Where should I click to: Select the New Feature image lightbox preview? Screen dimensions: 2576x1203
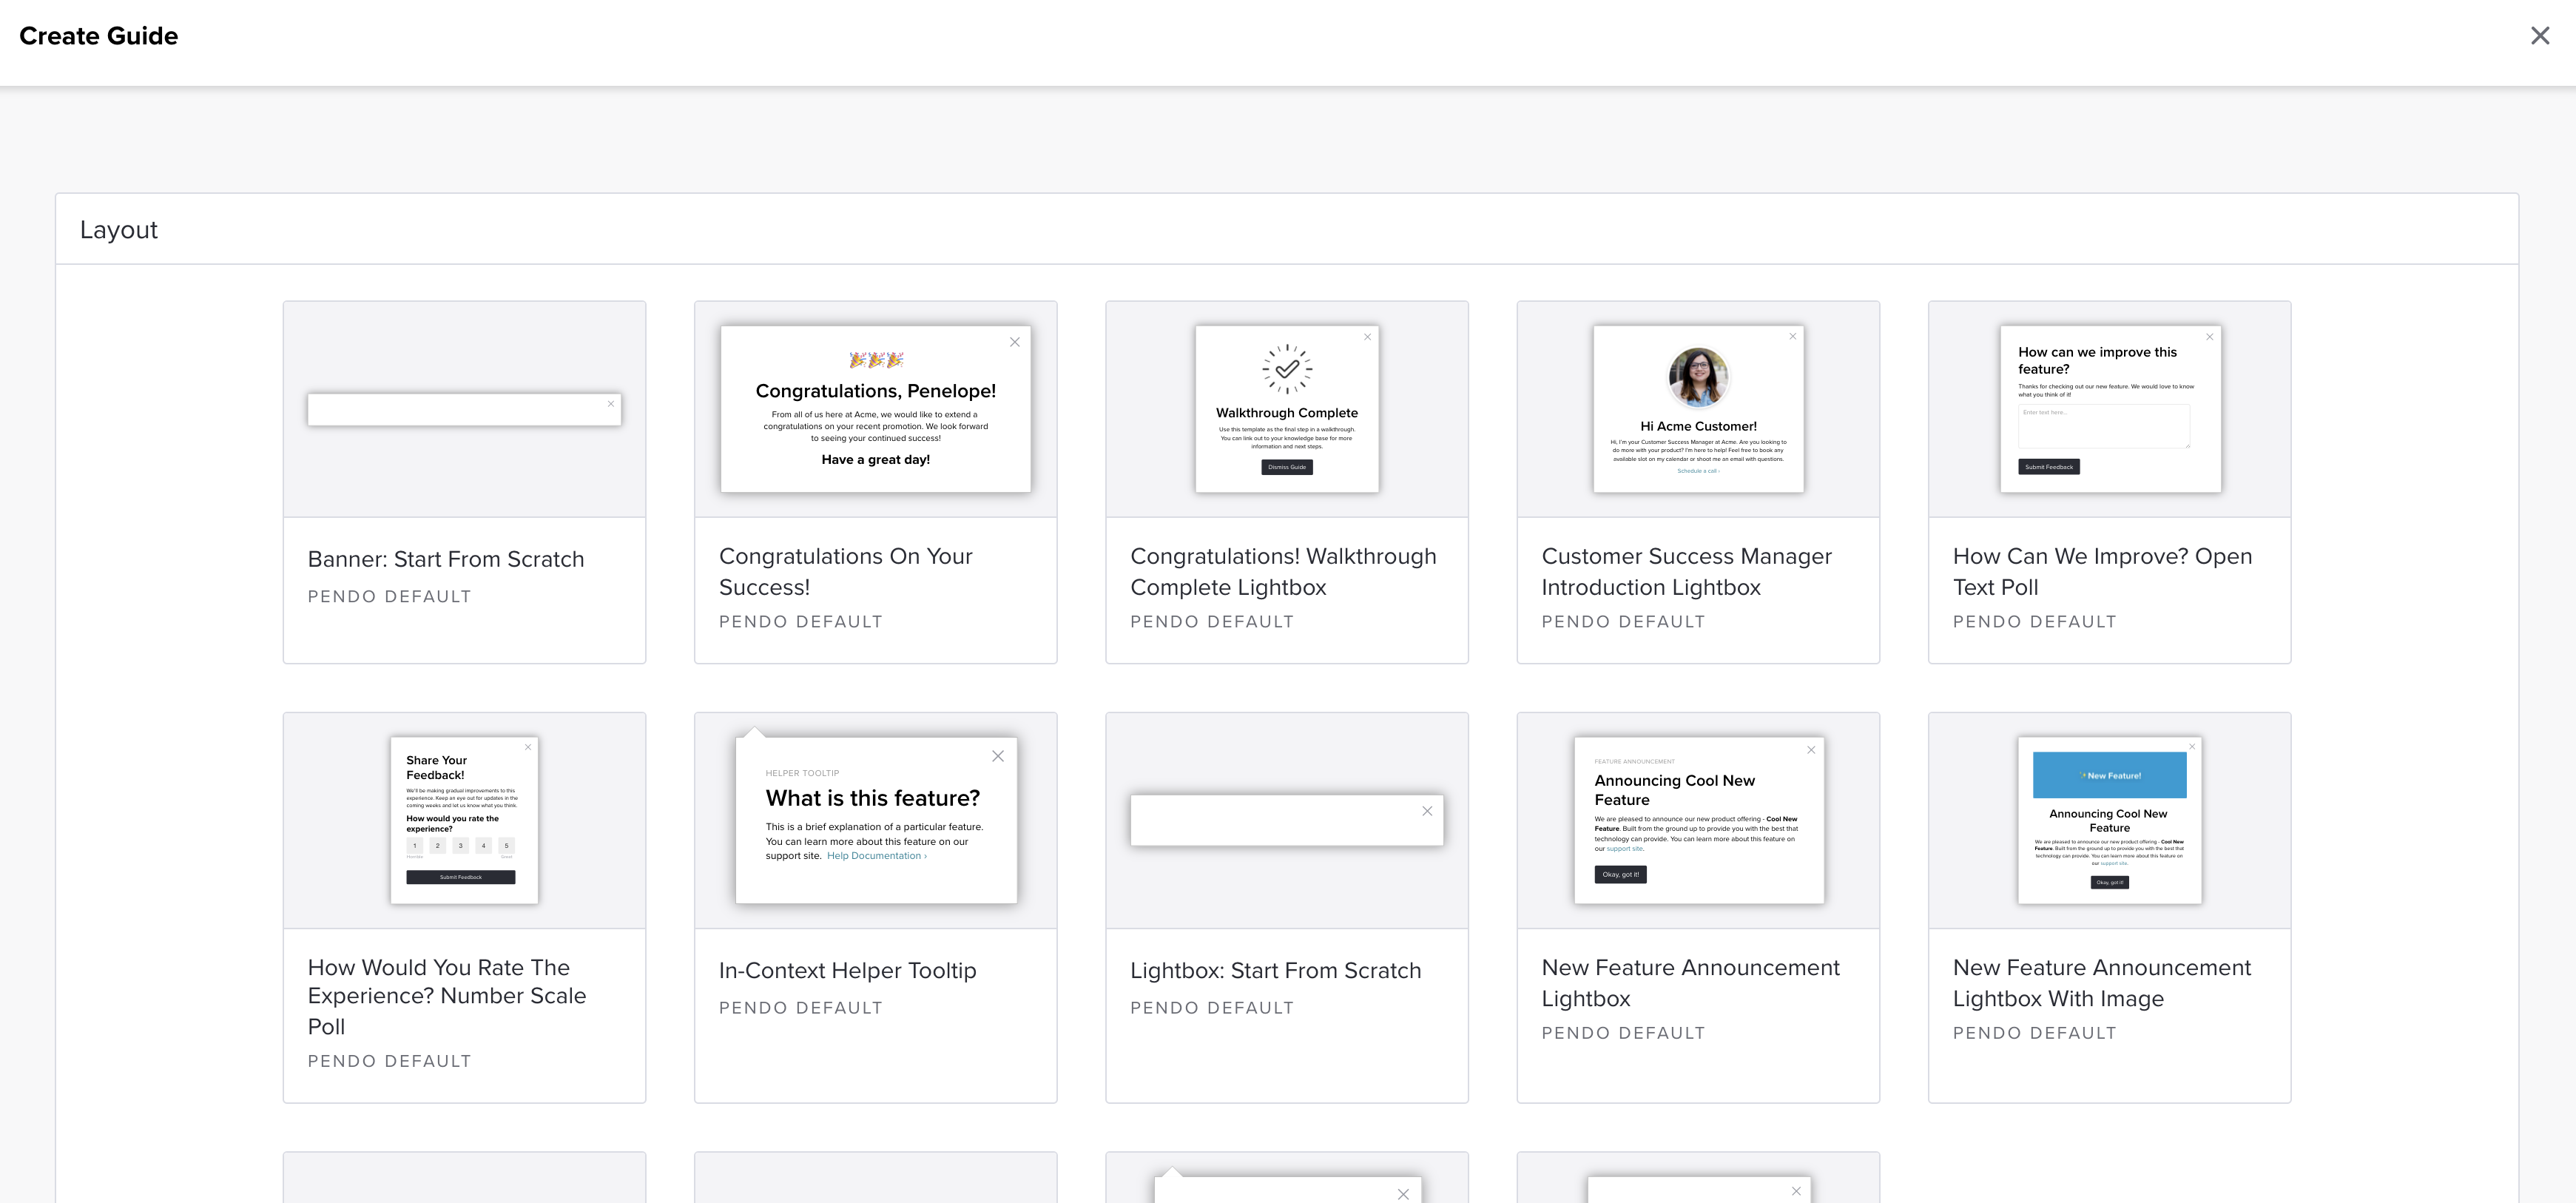[x=2110, y=820]
